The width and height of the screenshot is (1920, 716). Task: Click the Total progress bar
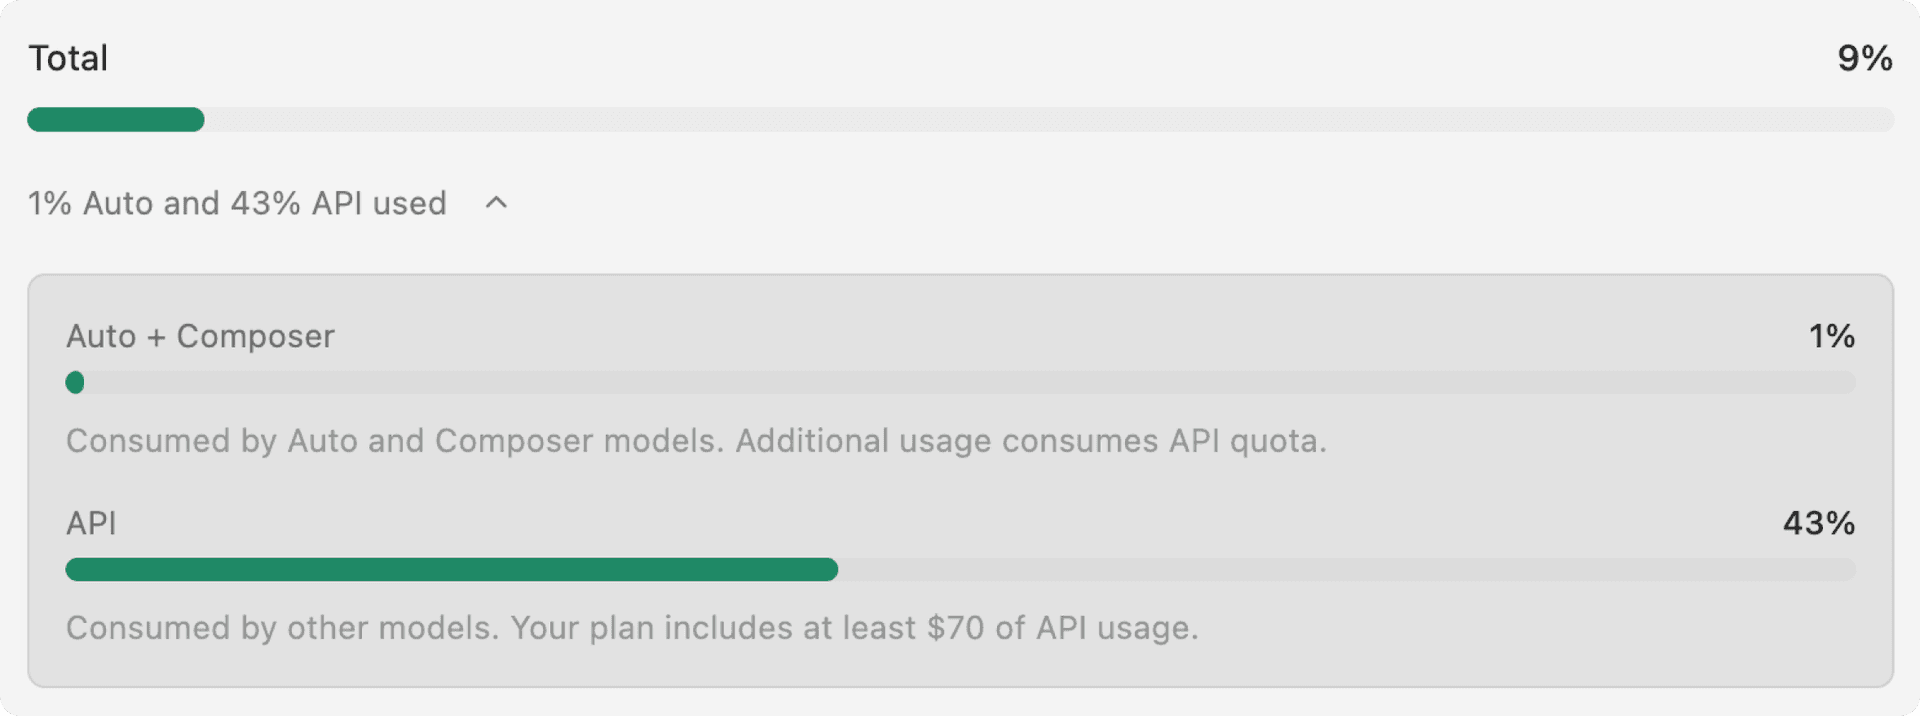900,120
